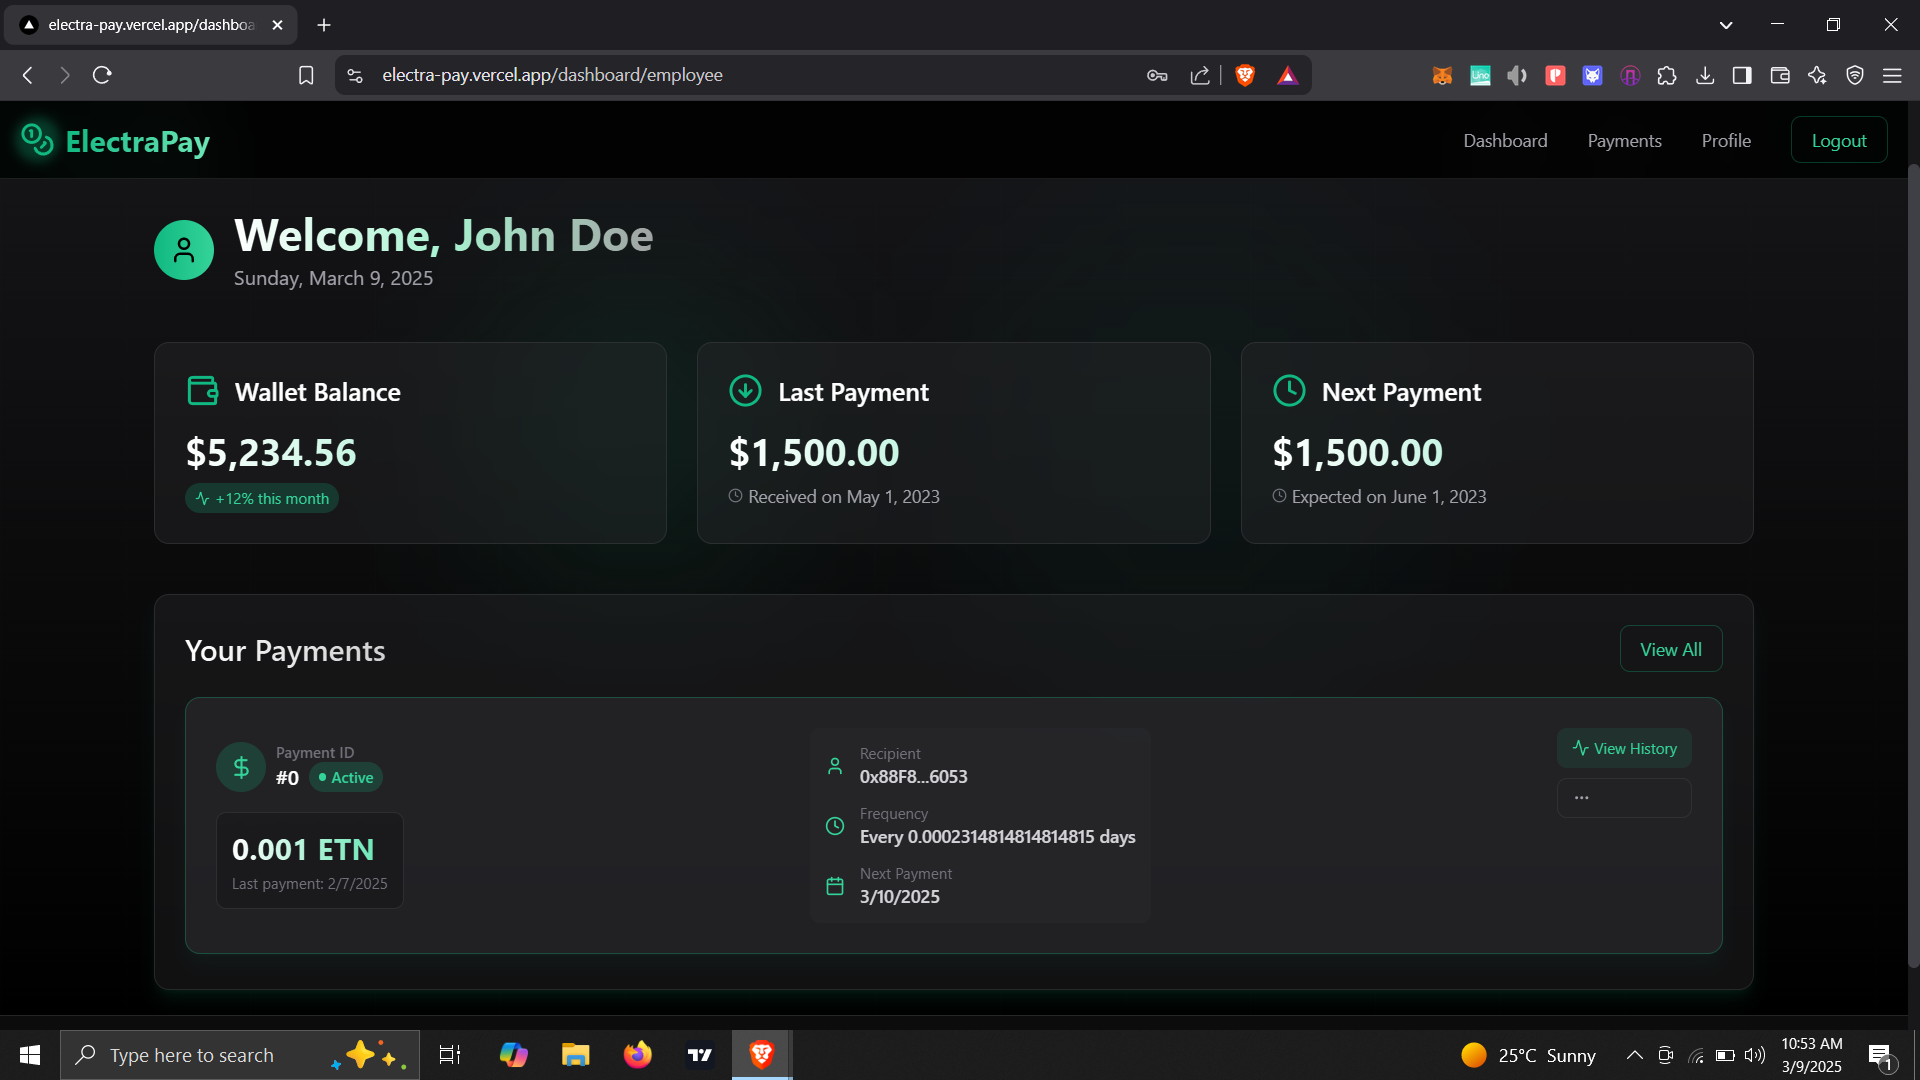Screen dimensions: 1920x1080
Task: Click the Wallet Balance wallet icon
Action: (x=203, y=391)
